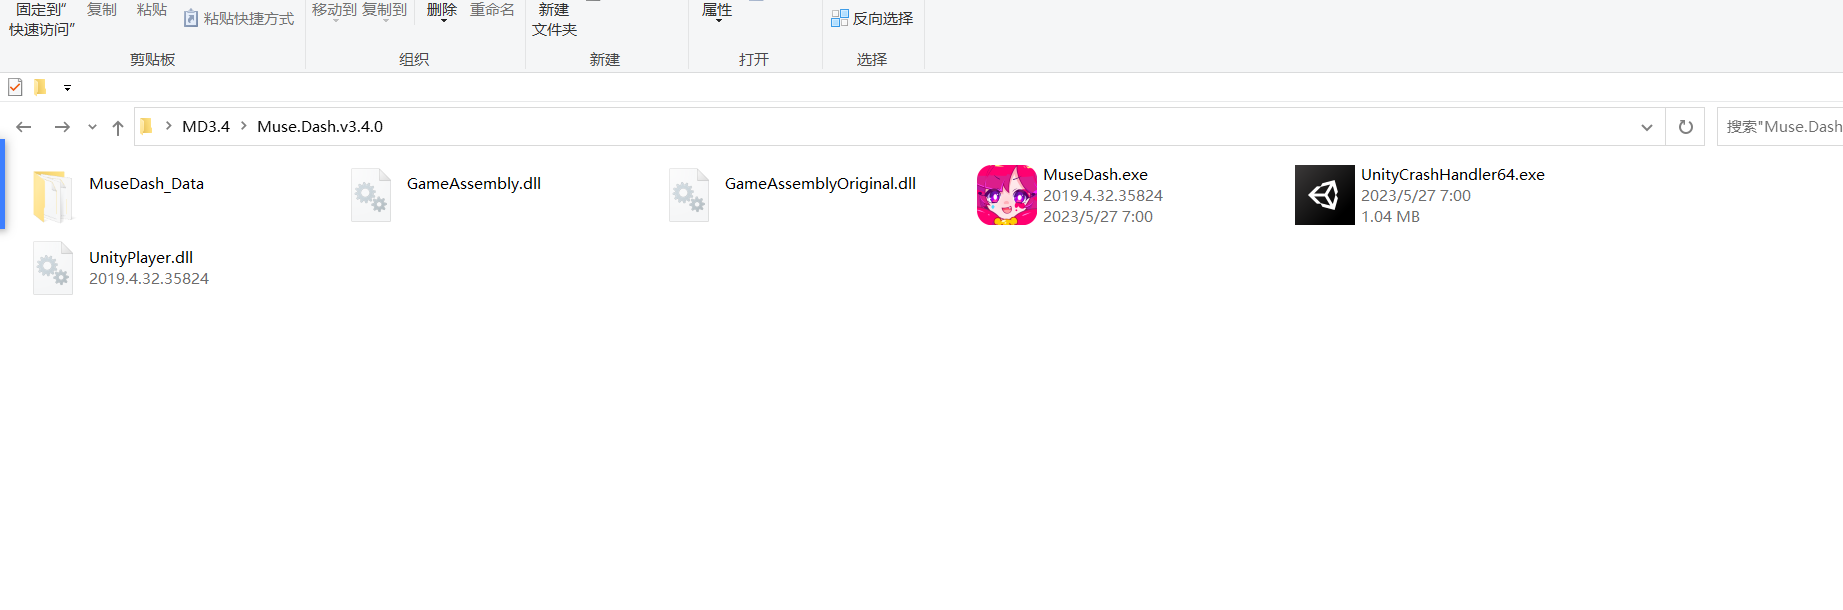Select the GameAssemblyOriginal.dll file icon
1843x610 pixels.
pyautogui.click(x=688, y=195)
